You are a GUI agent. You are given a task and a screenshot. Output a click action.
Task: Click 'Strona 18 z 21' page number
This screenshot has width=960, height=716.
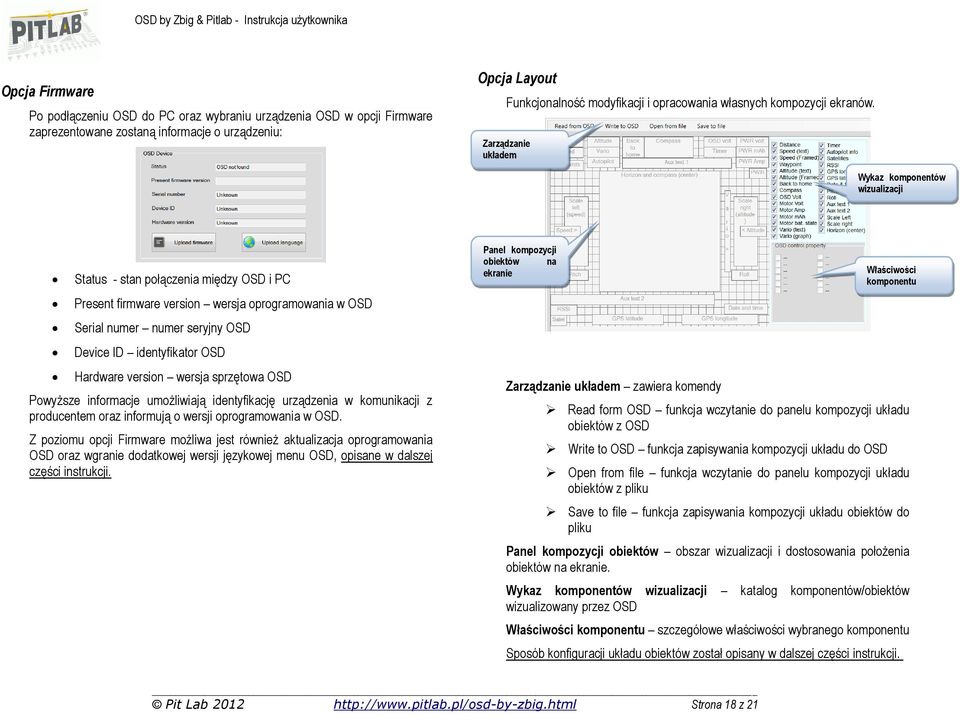(724, 704)
